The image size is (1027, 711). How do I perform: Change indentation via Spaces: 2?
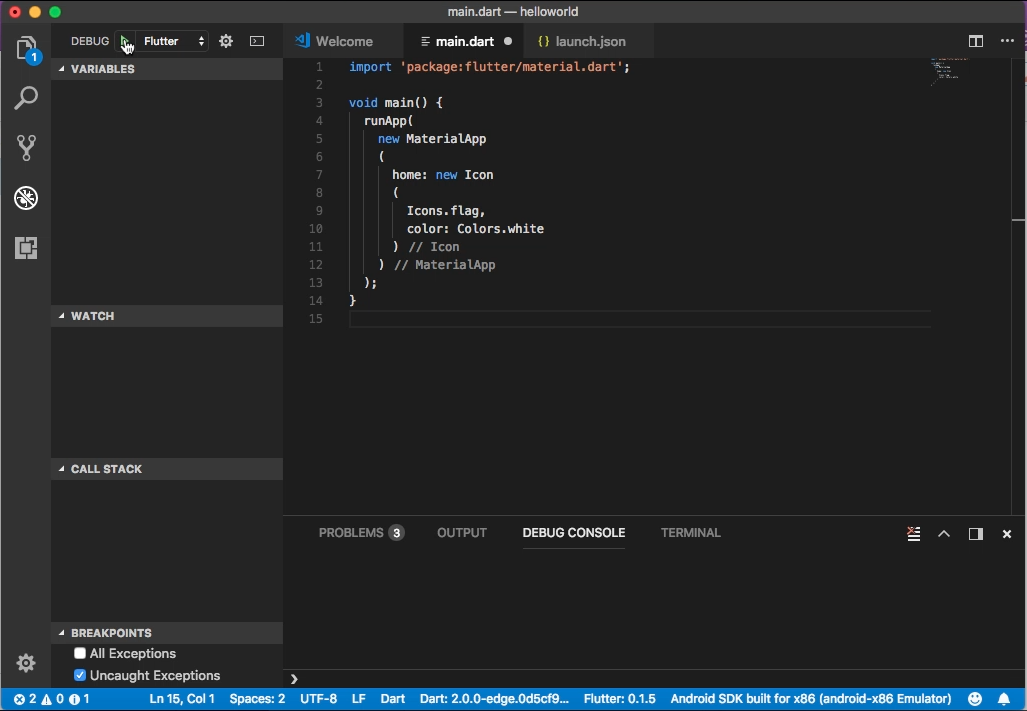click(257, 699)
